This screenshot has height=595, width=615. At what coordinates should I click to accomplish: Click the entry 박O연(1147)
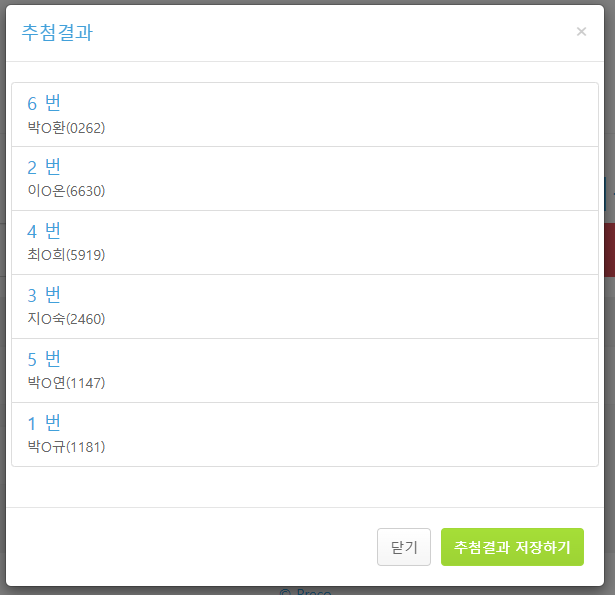[66, 383]
